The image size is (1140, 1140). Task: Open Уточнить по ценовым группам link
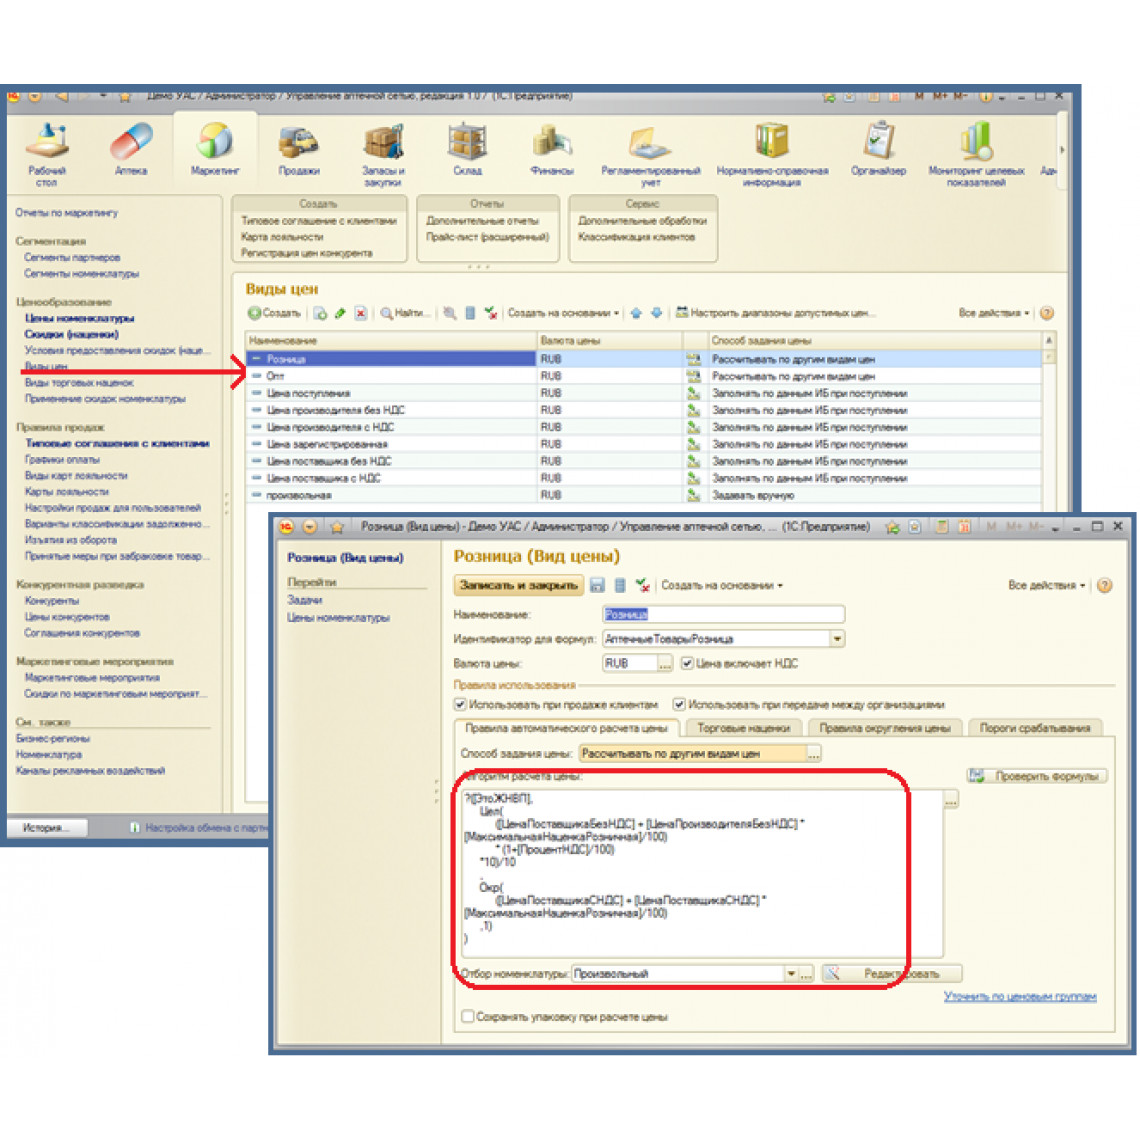1020,997
